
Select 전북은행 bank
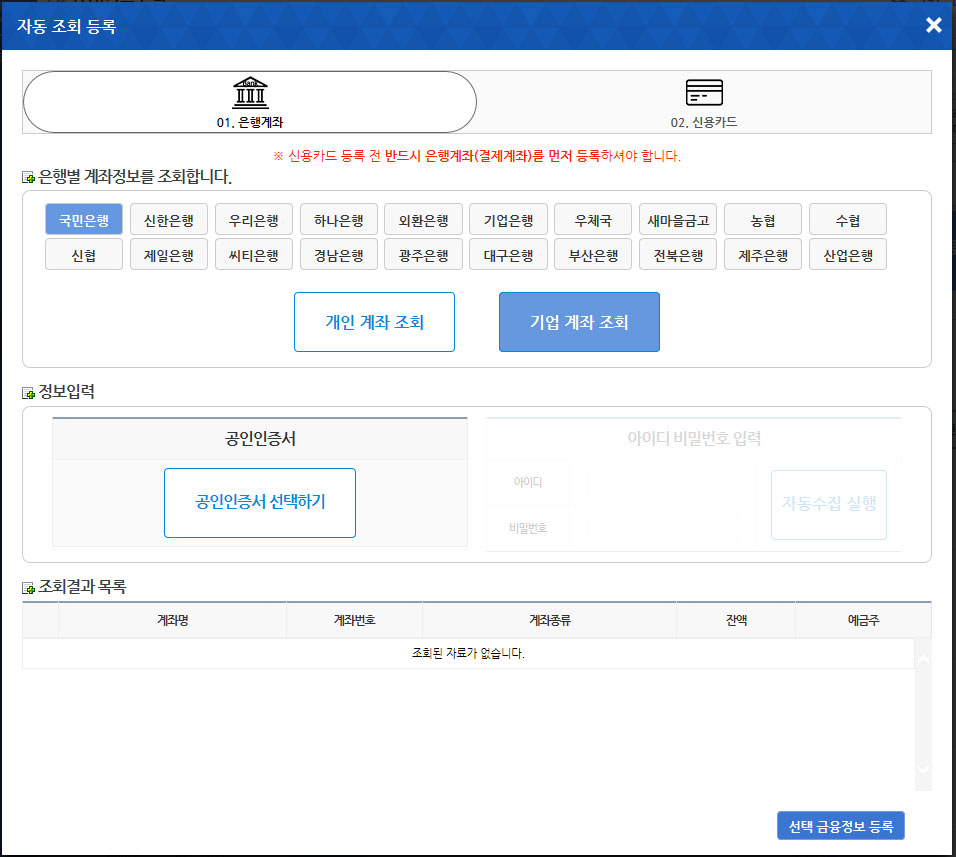click(678, 254)
